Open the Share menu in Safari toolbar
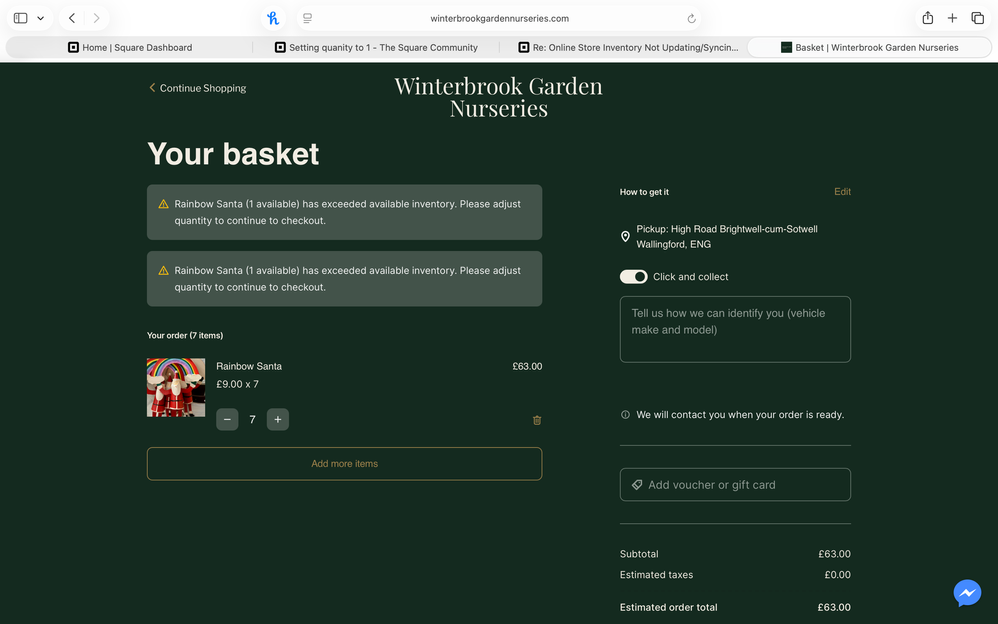 927,17
